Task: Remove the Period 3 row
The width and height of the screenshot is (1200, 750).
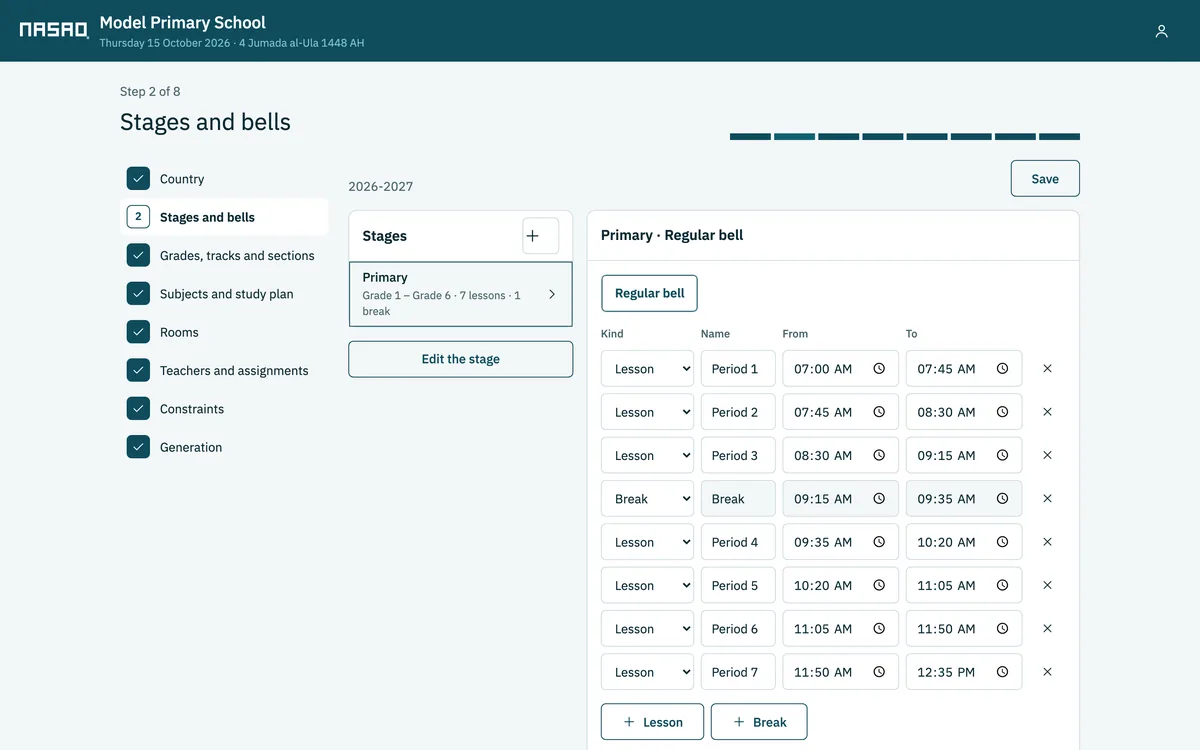Action: click(x=1047, y=455)
